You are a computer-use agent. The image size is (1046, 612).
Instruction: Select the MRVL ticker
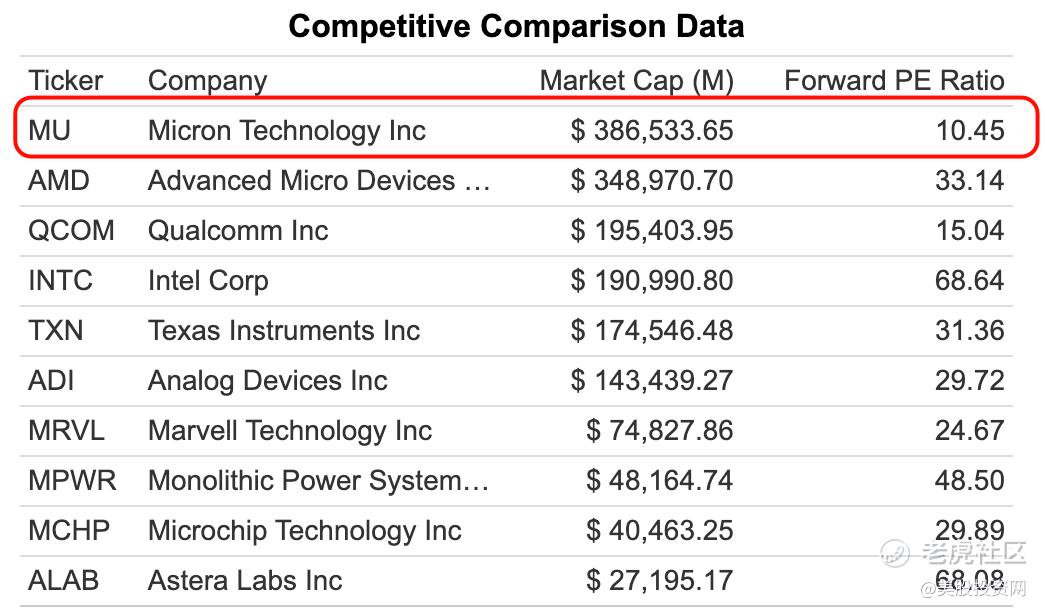click(x=66, y=431)
